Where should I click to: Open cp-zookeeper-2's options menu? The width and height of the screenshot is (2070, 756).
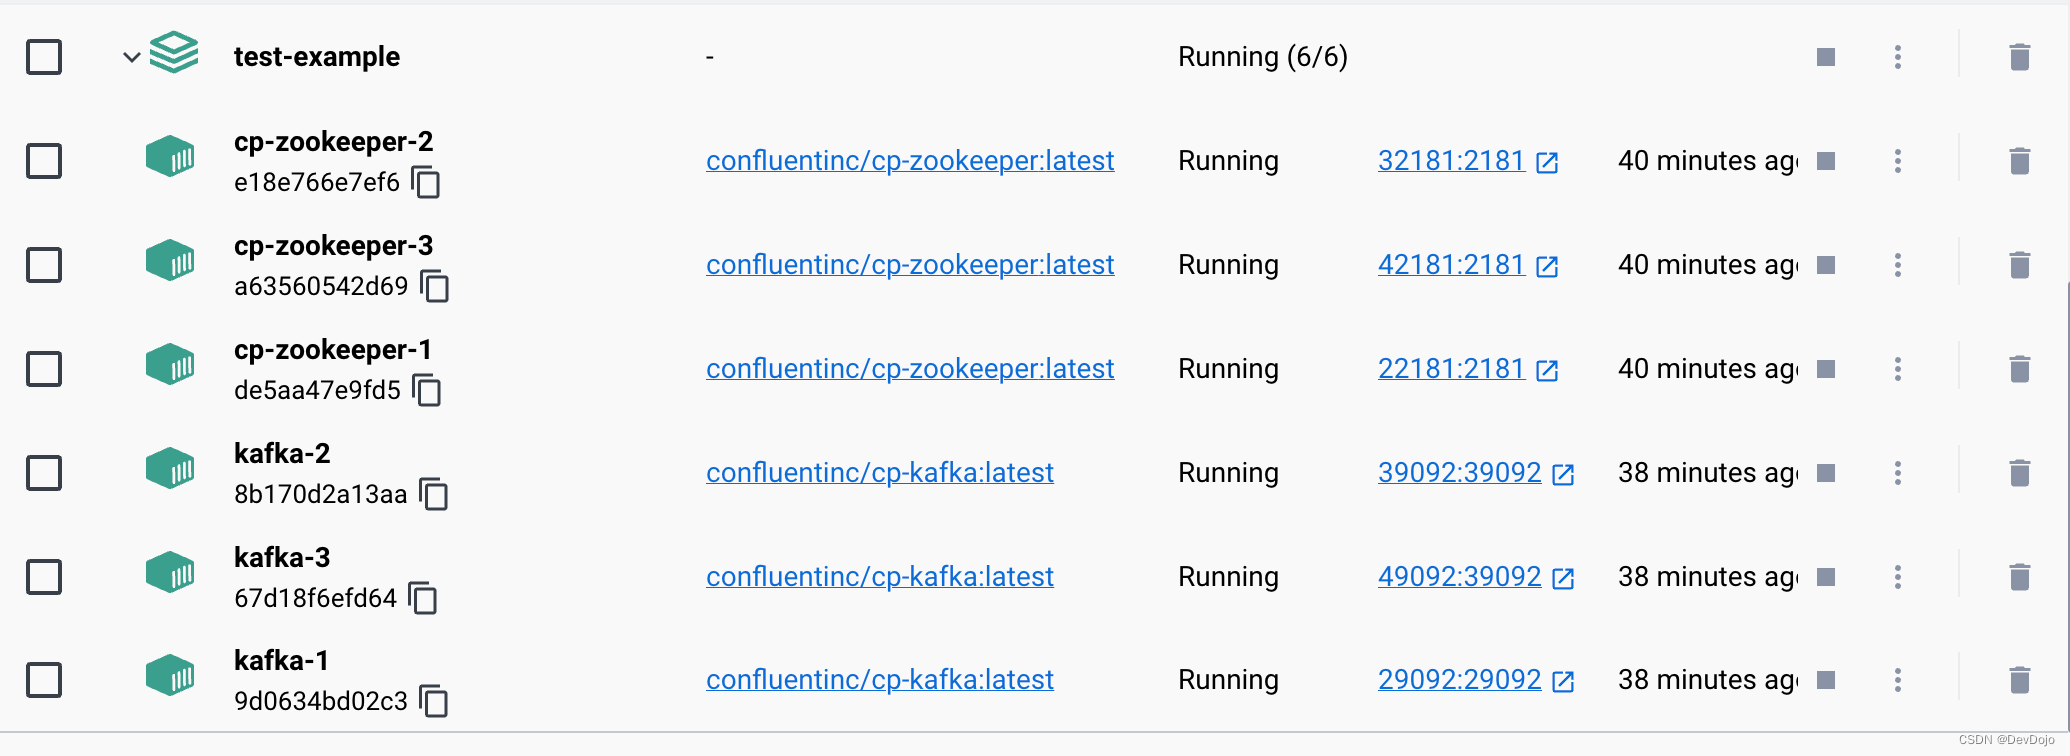[1897, 160]
